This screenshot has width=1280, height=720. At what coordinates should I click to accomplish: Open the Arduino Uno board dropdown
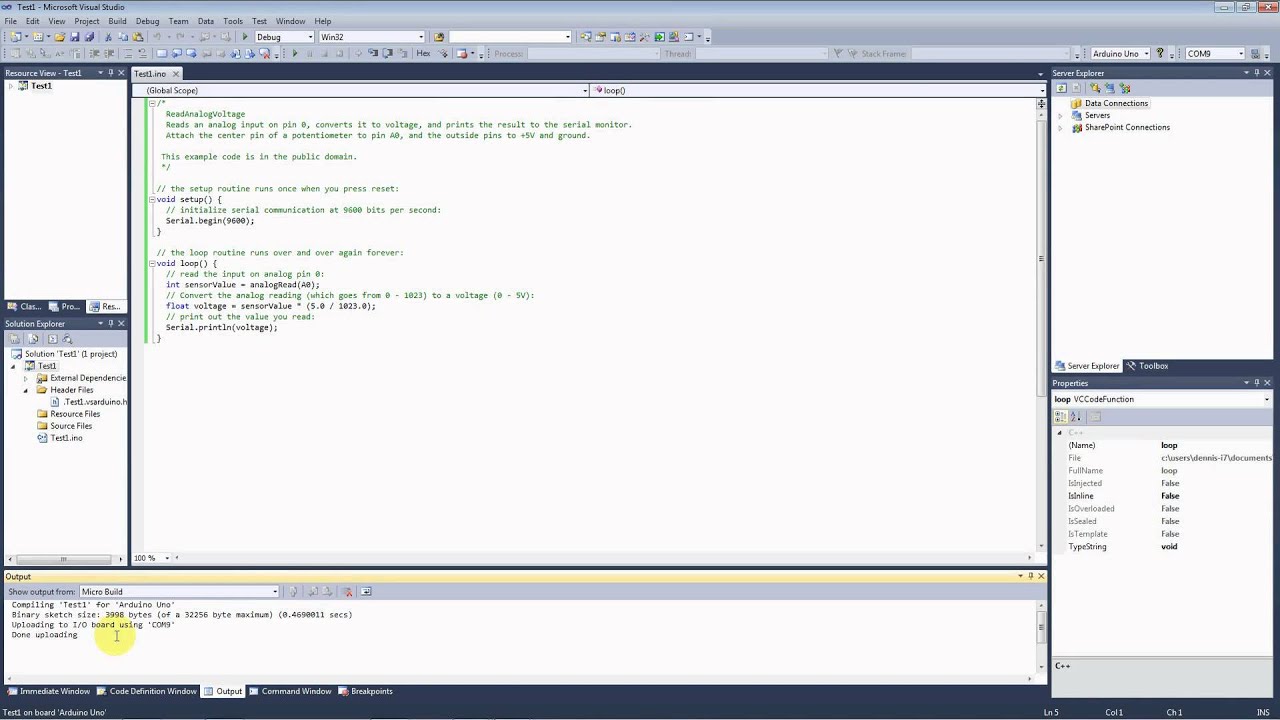pyautogui.click(x=1147, y=54)
